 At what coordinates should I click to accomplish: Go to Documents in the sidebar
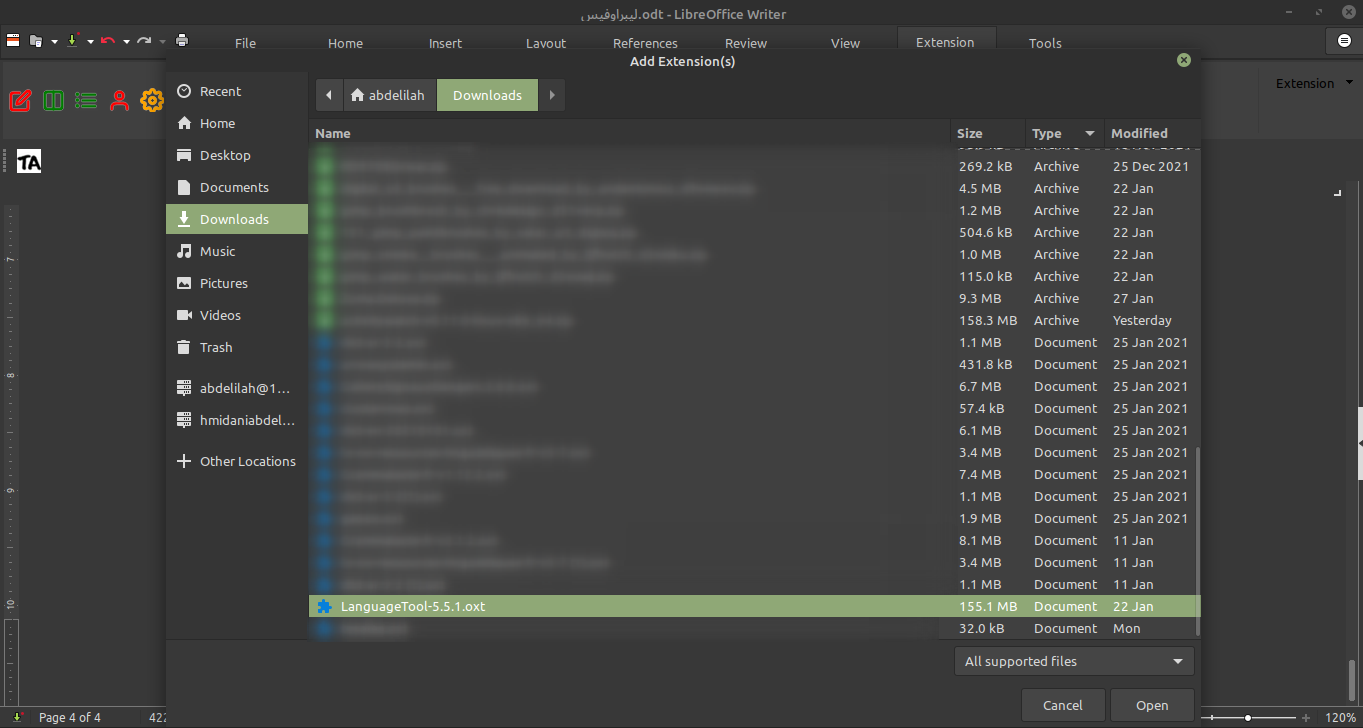234,187
